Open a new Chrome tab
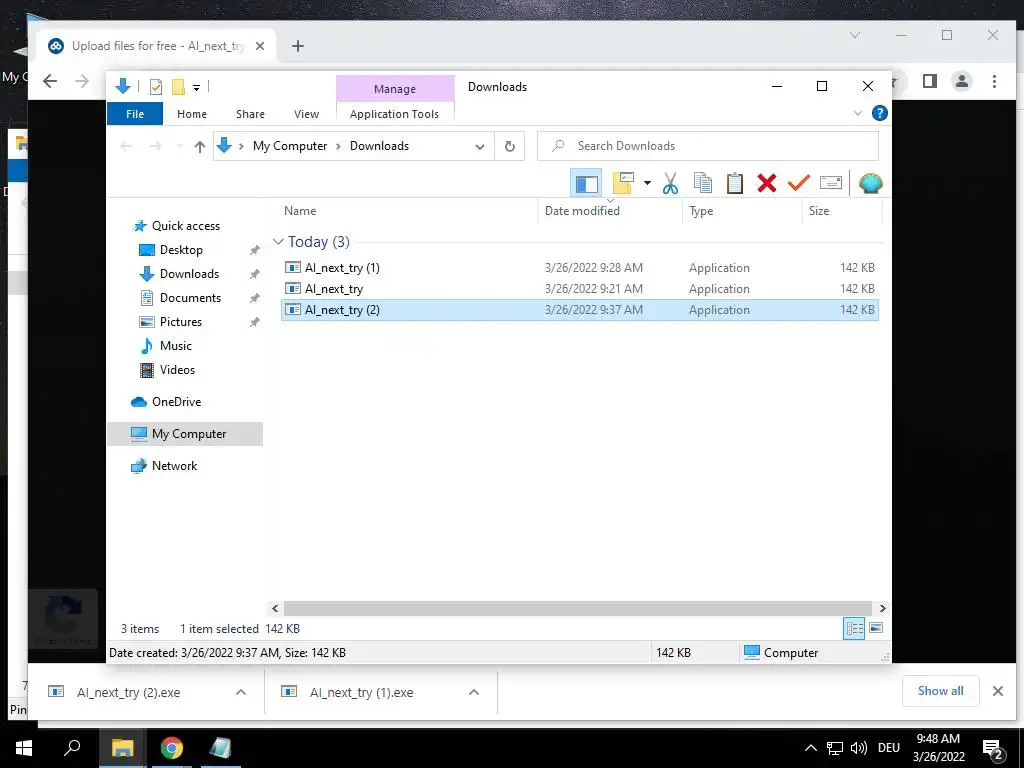 tap(298, 46)
